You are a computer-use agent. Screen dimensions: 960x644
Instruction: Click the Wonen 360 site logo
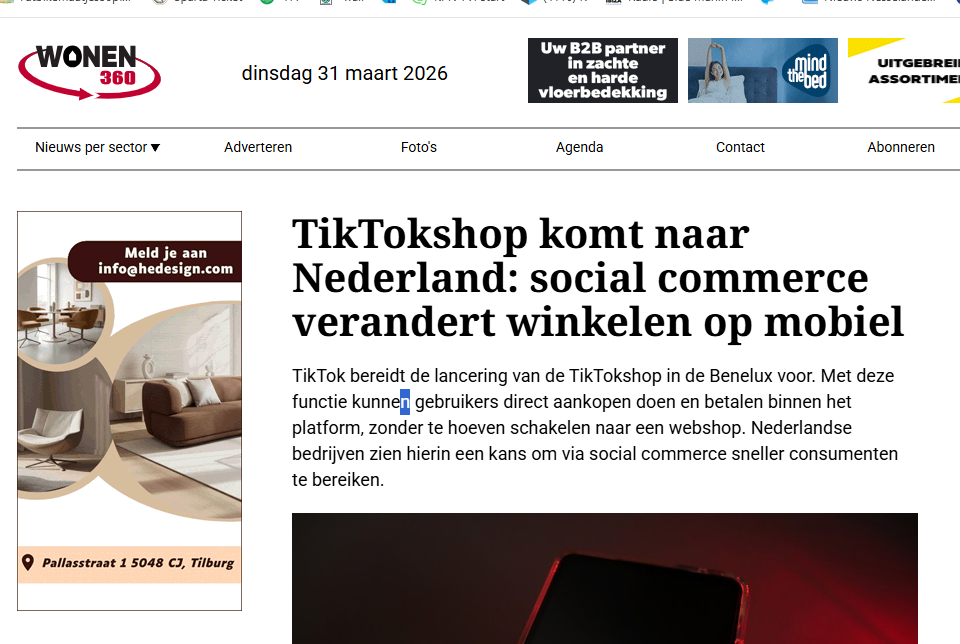[89, 72]
